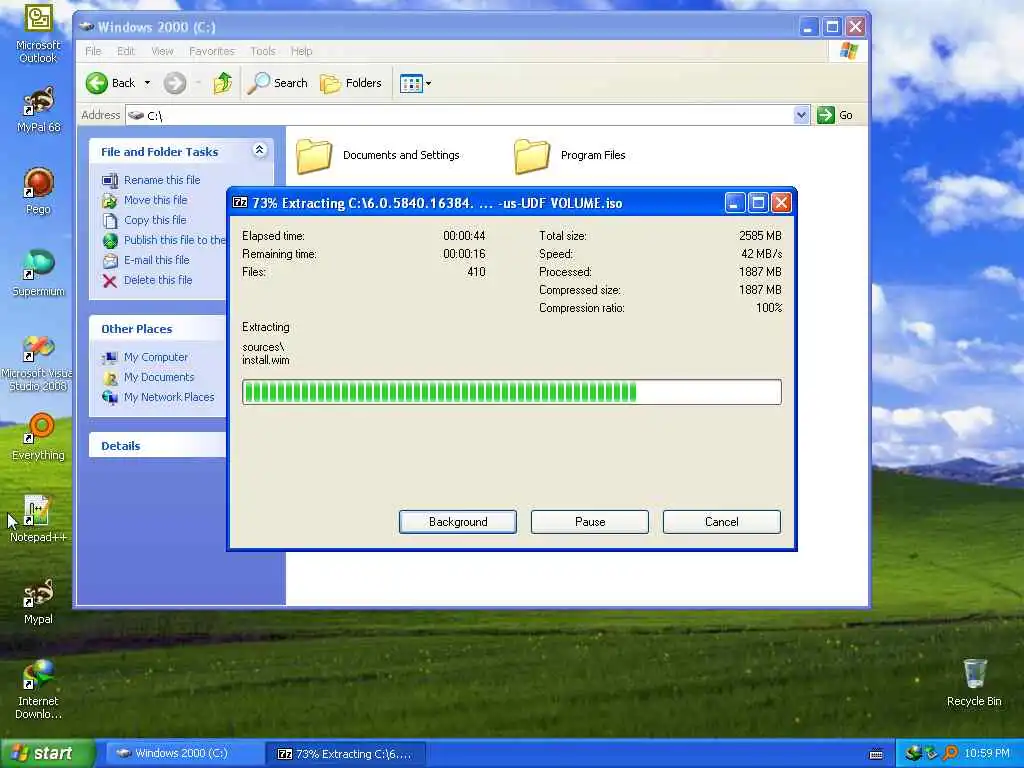Open Supermium browser shortcut
The image size is (1024, 768).
pos(38,273)
